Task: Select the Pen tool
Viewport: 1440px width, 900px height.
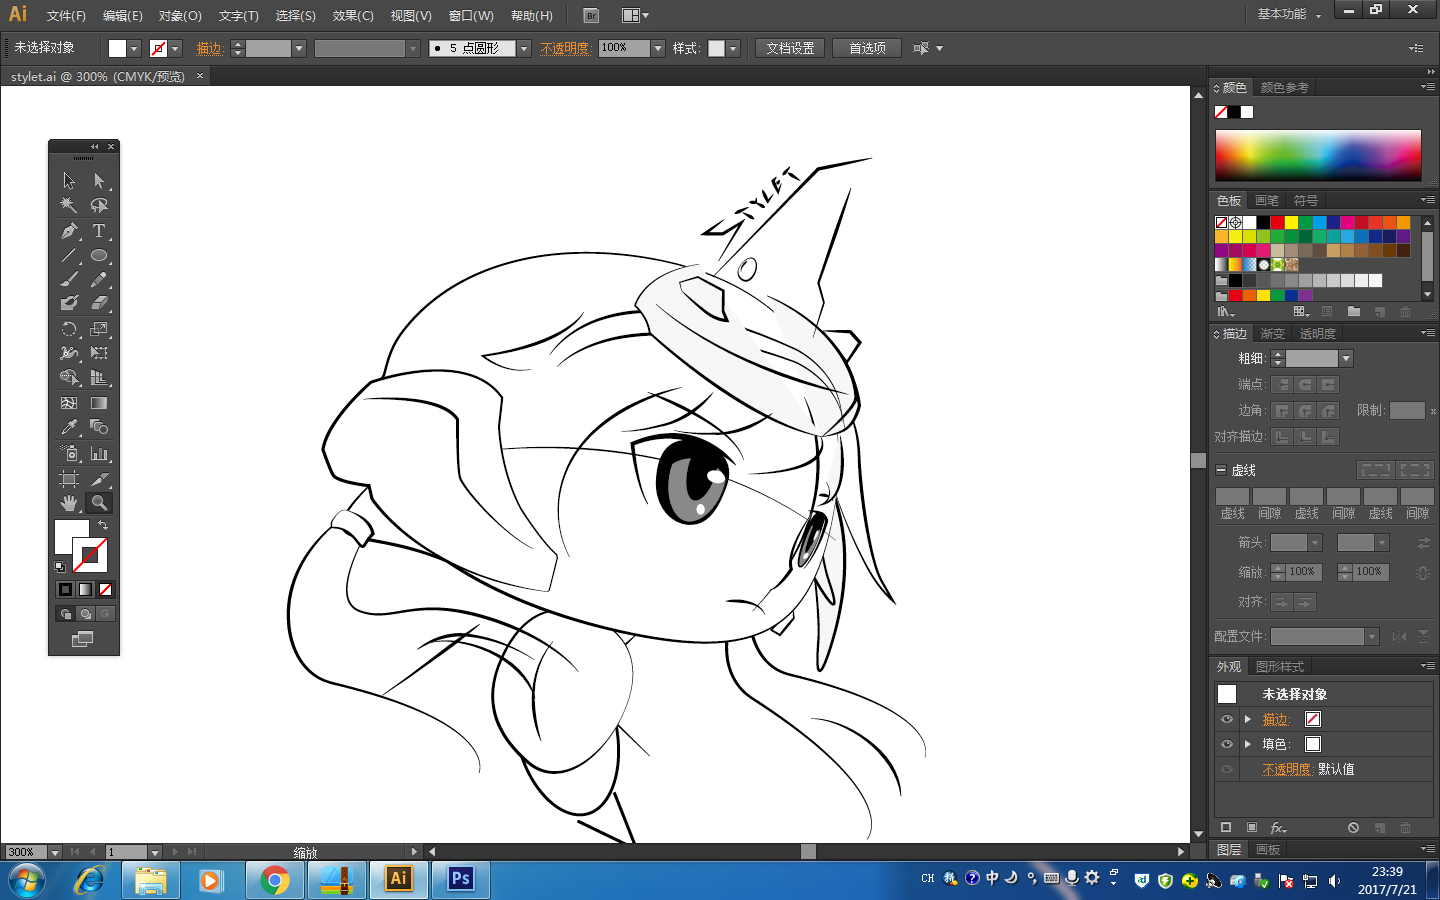Action: click(69, 231)
